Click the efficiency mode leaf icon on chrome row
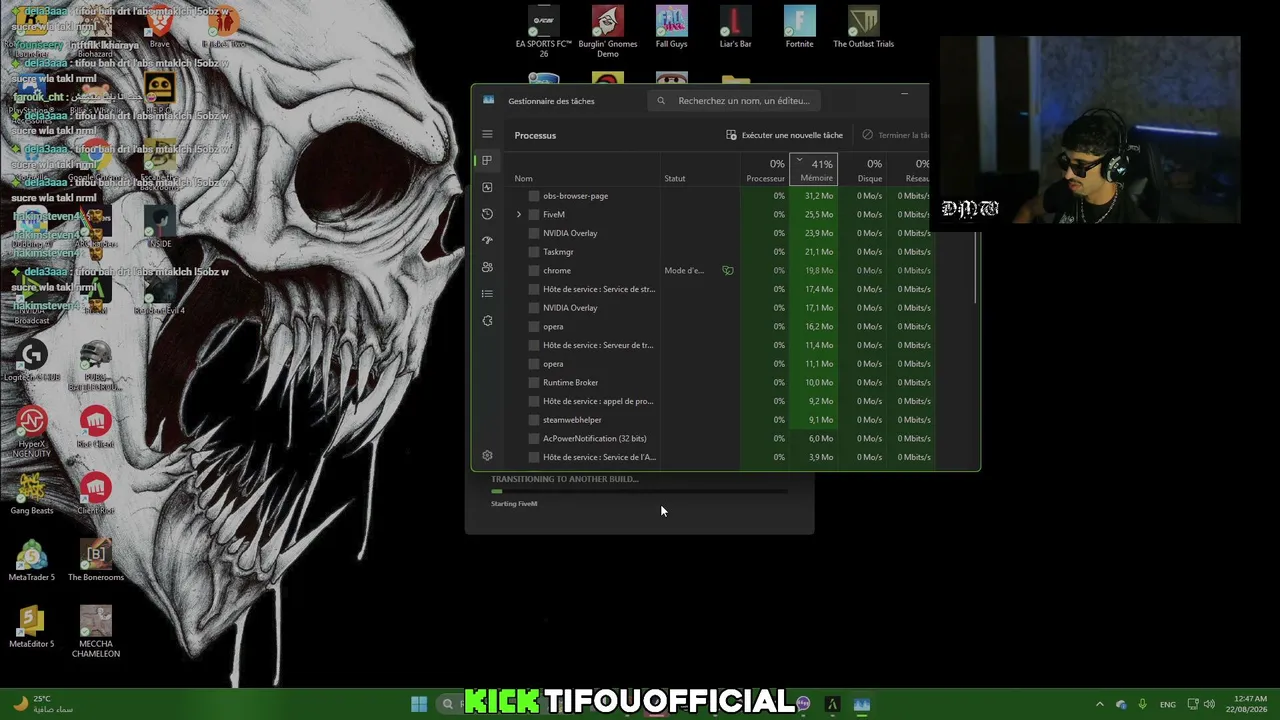Image resolution: width=1280 pixels, height=720 pixels. [728, 270]
